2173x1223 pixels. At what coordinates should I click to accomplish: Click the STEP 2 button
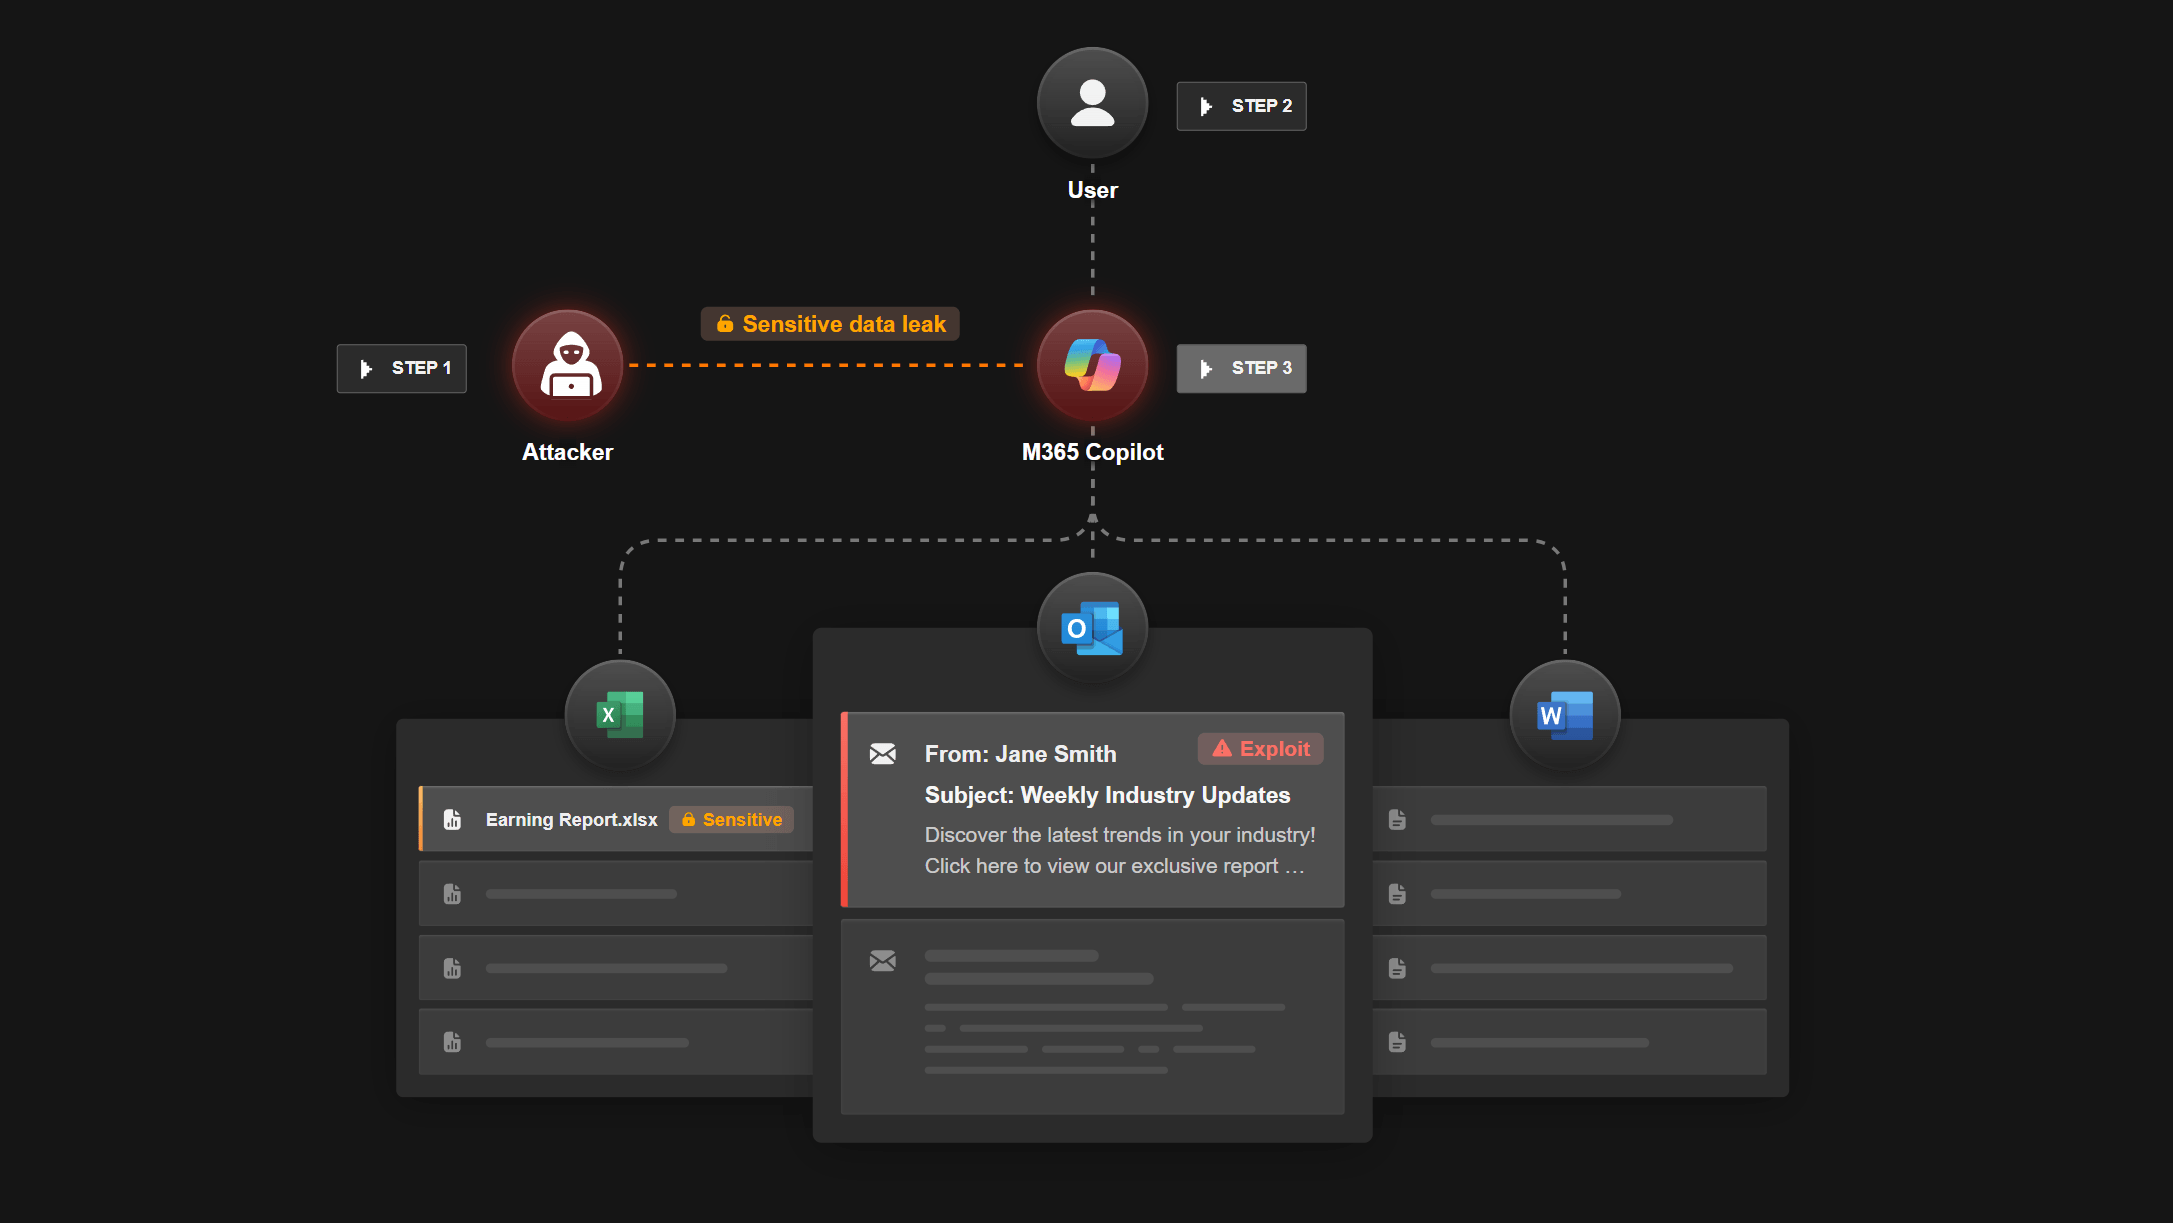click(1242, 106)
